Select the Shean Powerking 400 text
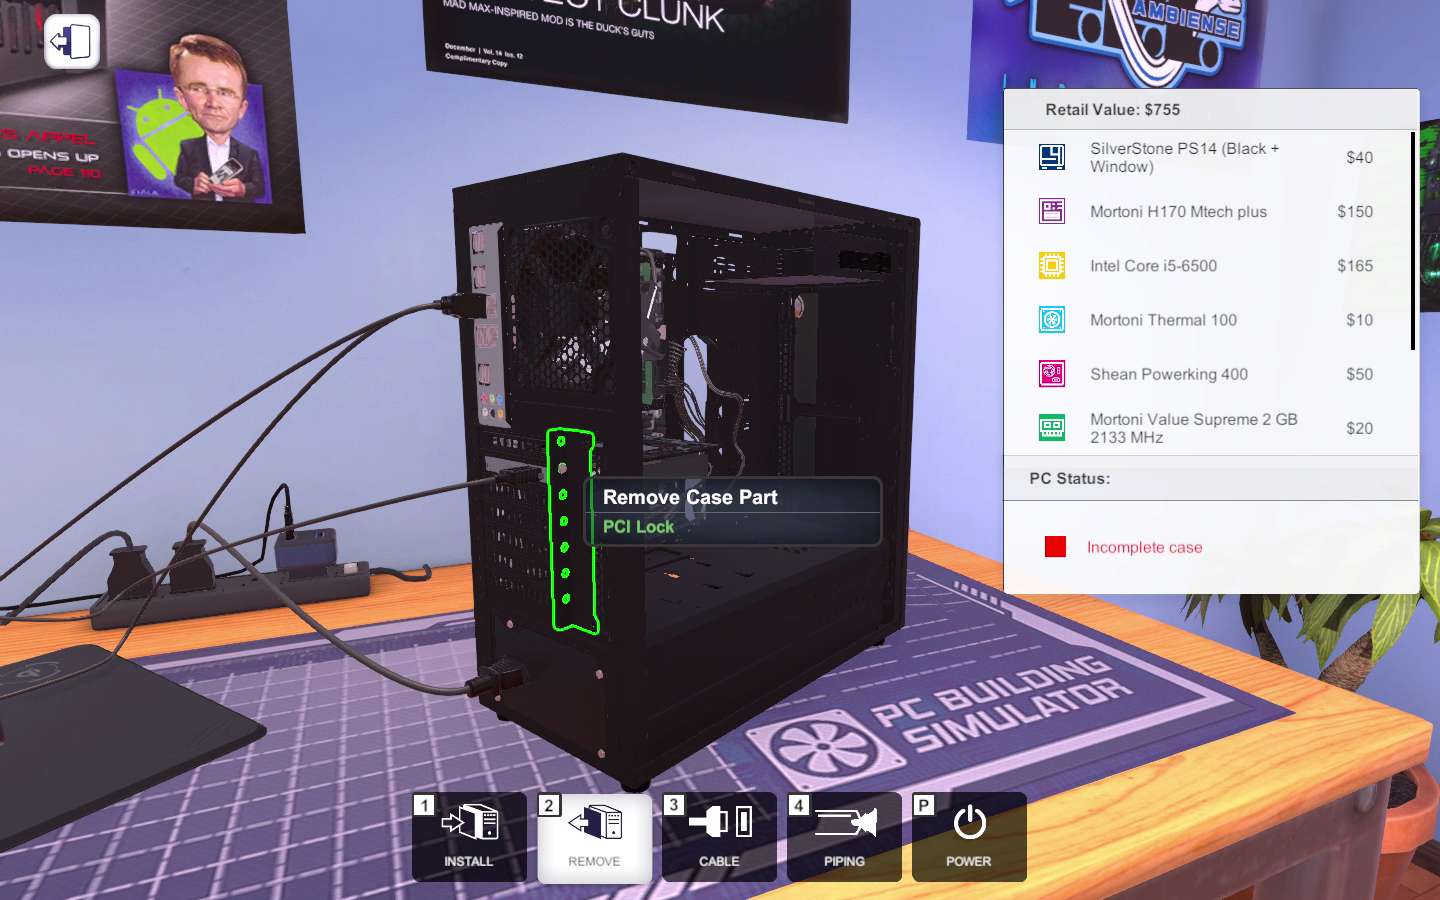 click(1169, 374)
